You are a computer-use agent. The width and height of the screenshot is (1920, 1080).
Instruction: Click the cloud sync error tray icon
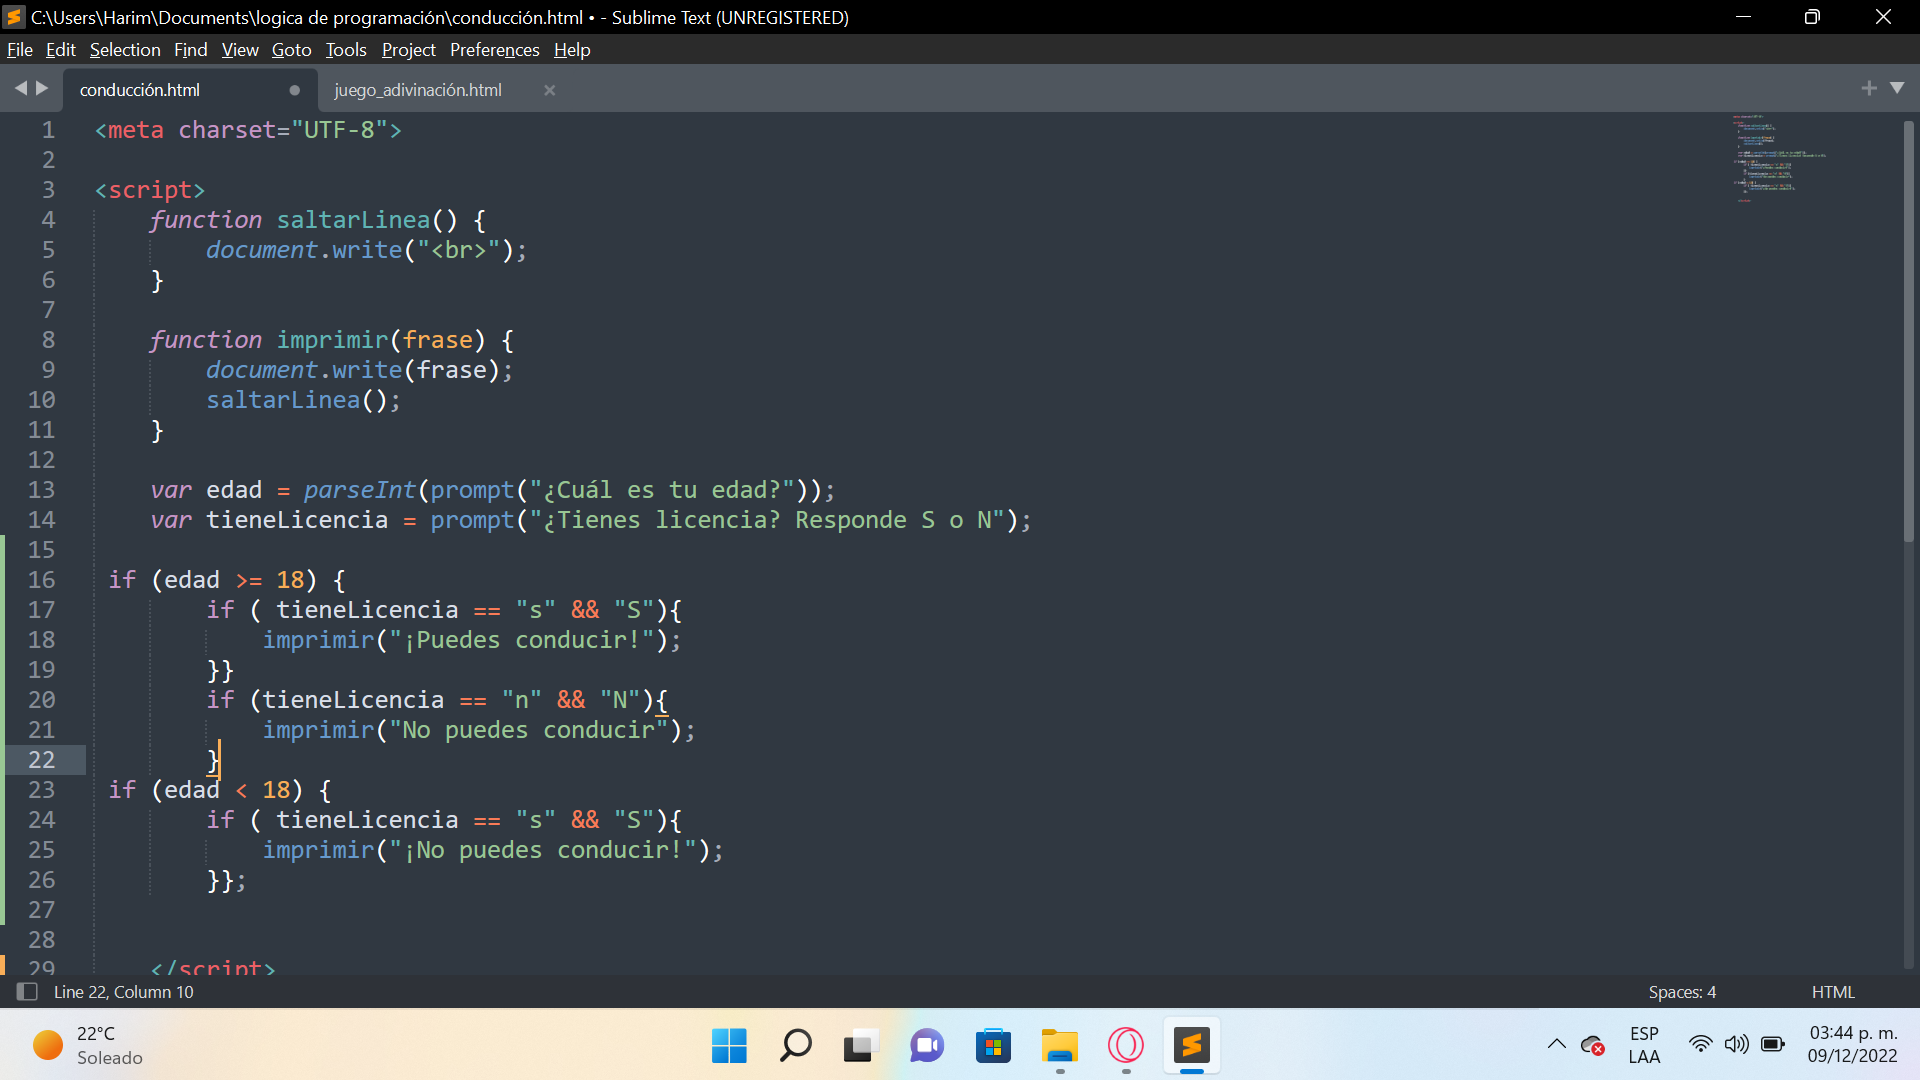(x=1593, y=1045)
